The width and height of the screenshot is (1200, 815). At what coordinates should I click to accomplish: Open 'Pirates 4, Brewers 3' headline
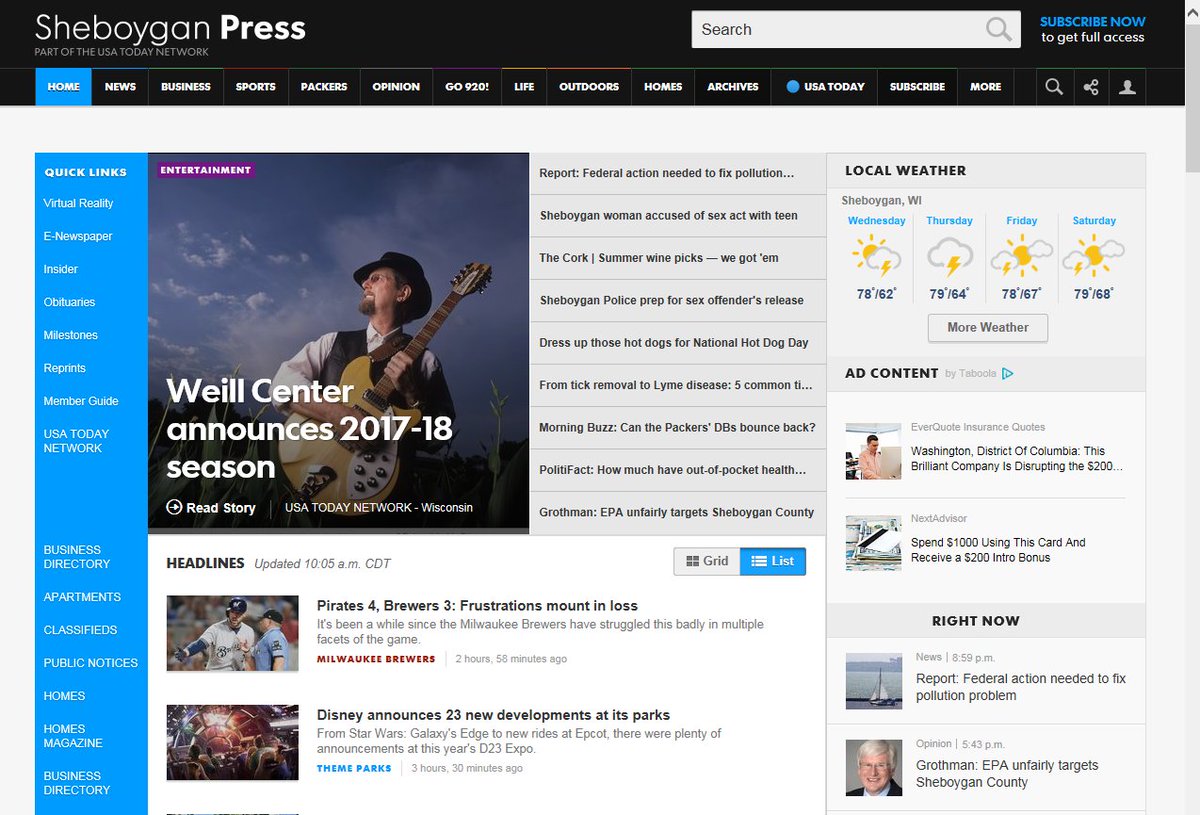coord(477,606)
